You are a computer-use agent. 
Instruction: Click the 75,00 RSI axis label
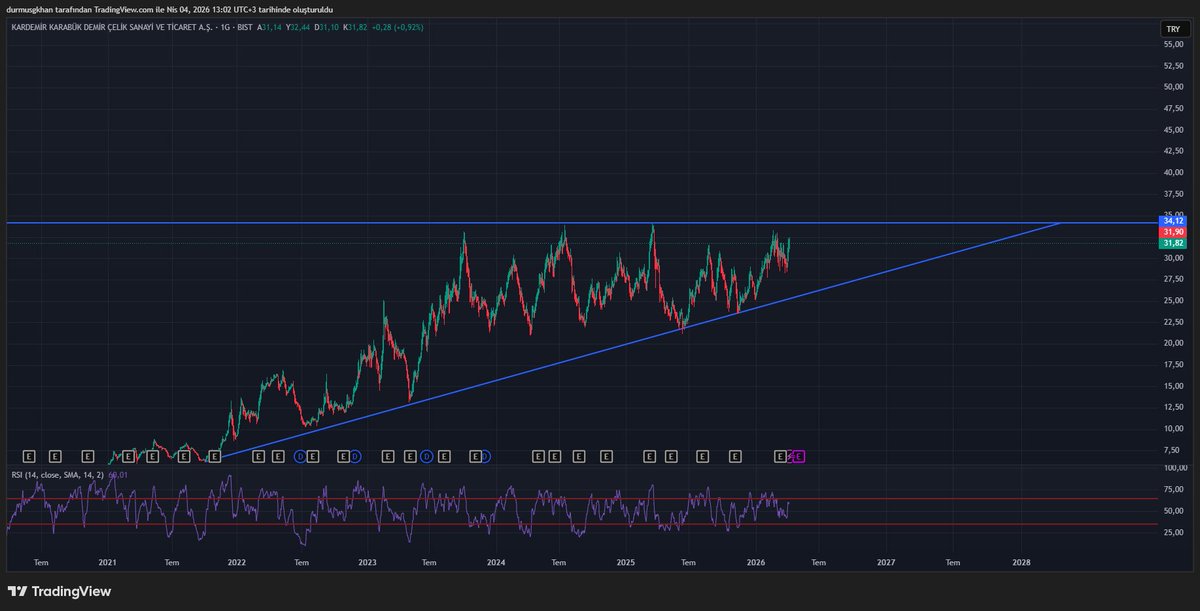pos(1173,489)
